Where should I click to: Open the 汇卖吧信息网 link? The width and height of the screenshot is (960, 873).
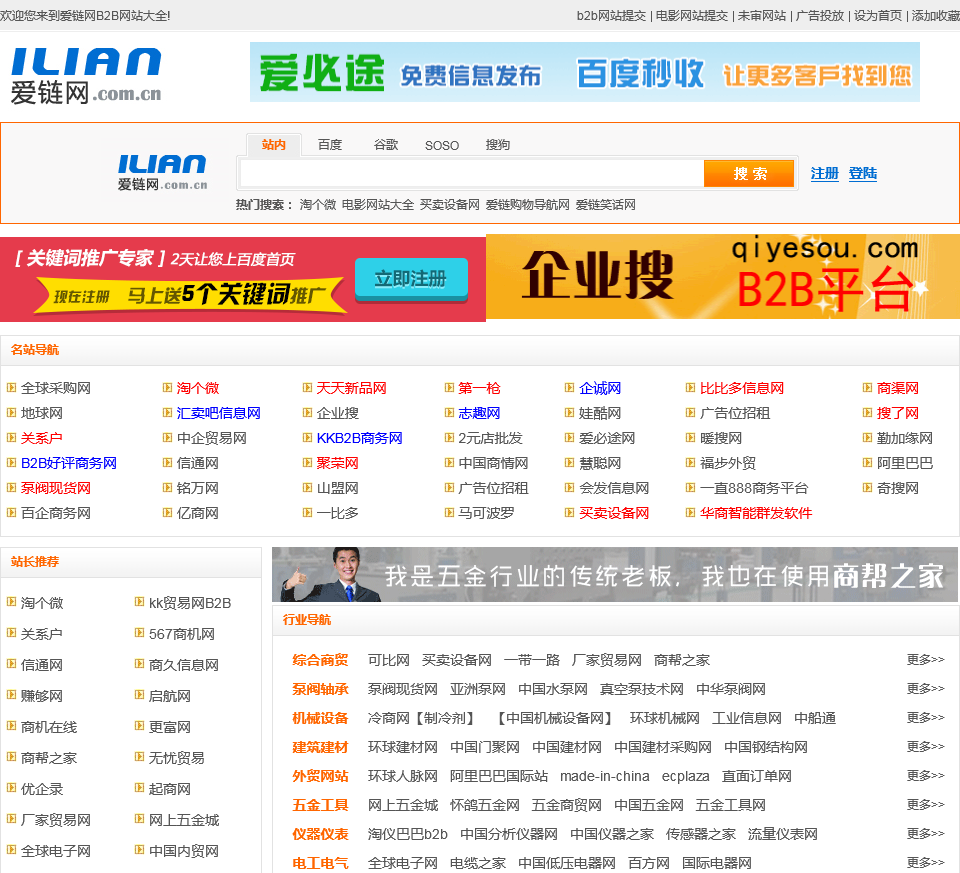pos(219,413)
